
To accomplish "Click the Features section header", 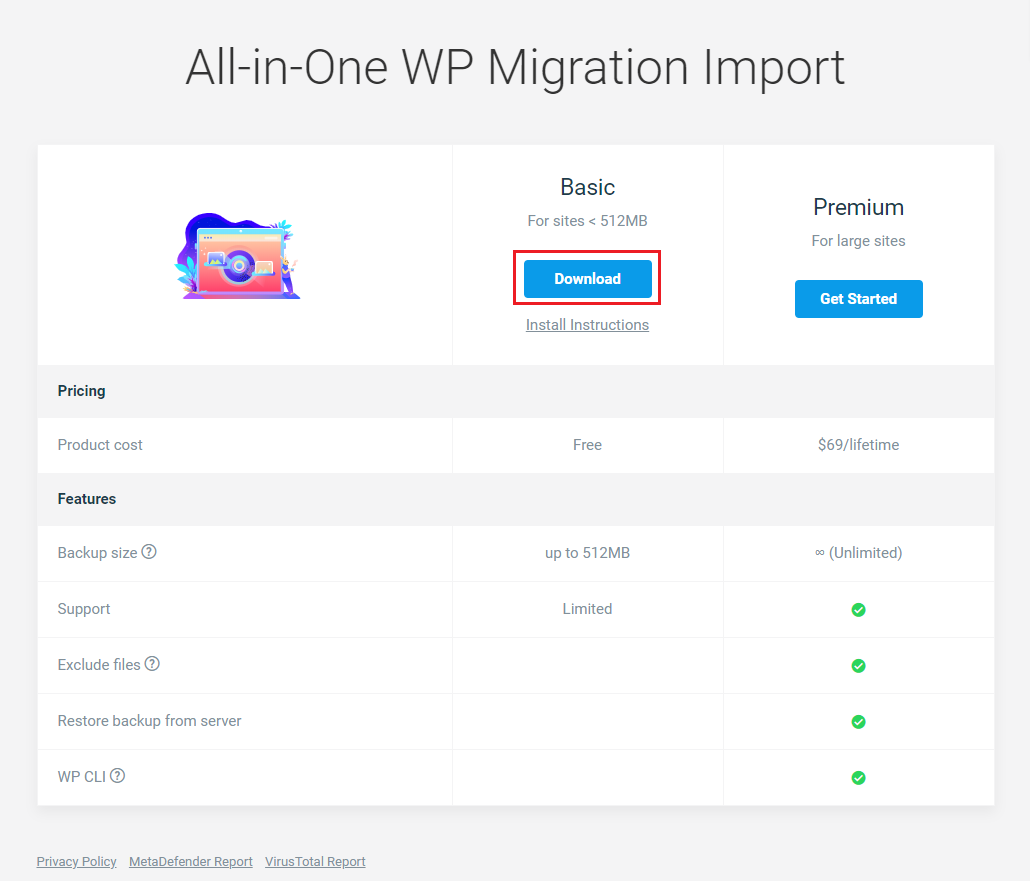I will pos(87,499).
